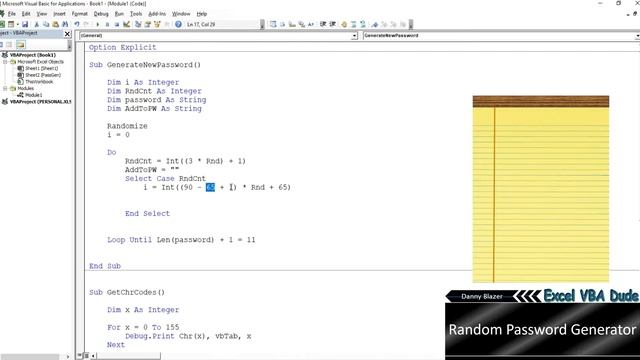
Task: Select Sheet1 (Sheet1) in the project tree
Action: point(42,69)
